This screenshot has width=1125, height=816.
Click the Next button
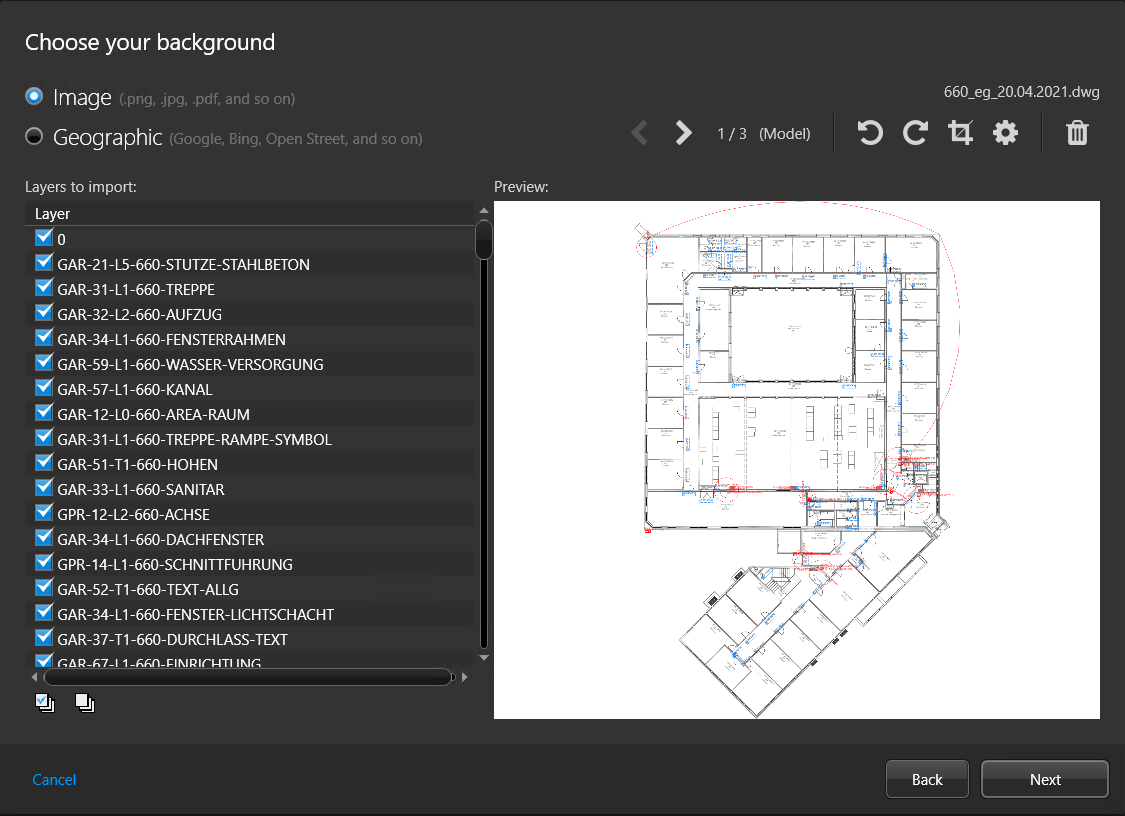[x=1044, y=779]
